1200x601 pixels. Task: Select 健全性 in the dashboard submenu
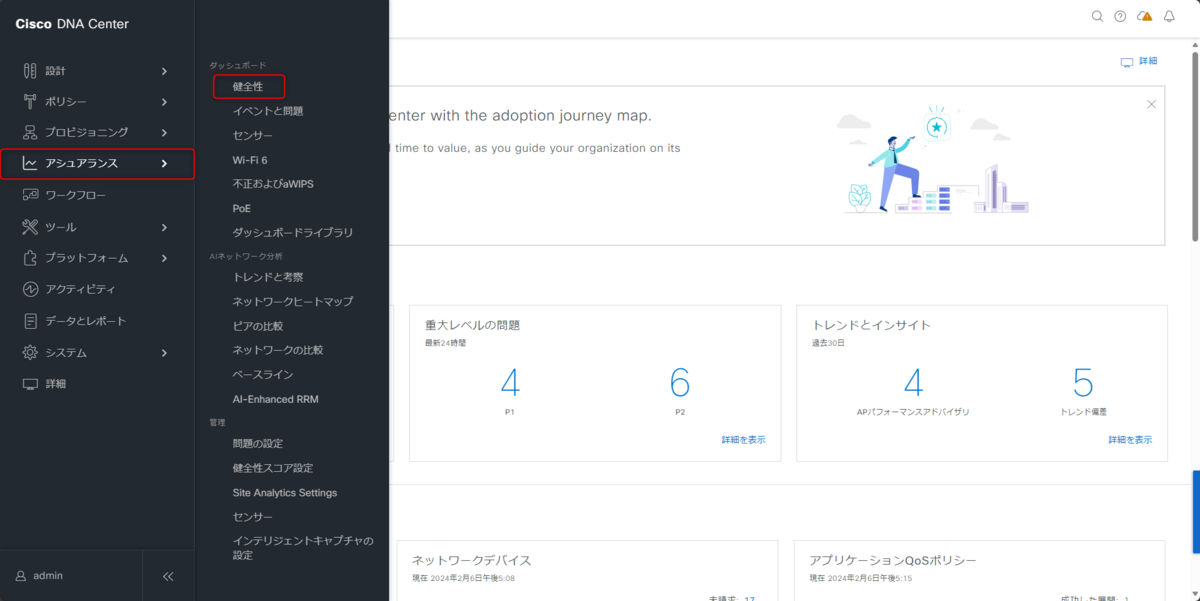(x=248, y=87)
